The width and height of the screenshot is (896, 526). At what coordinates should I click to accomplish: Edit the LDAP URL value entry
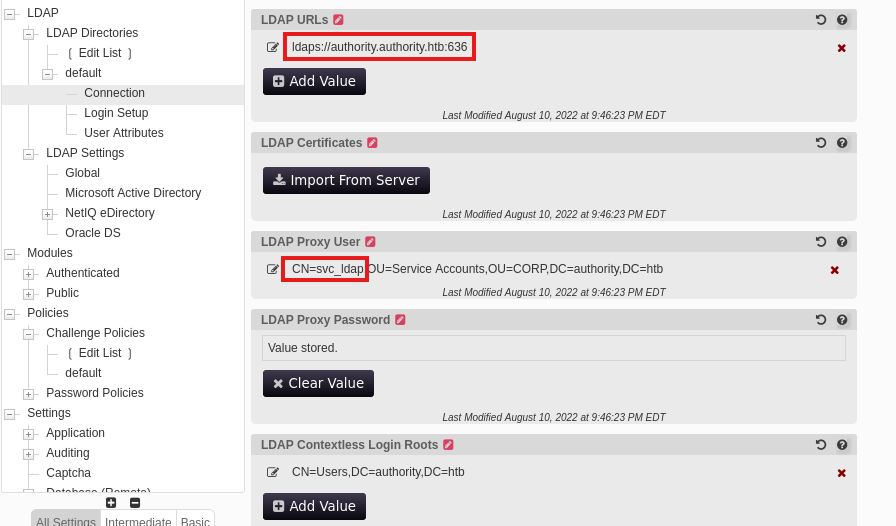(273, 47)
